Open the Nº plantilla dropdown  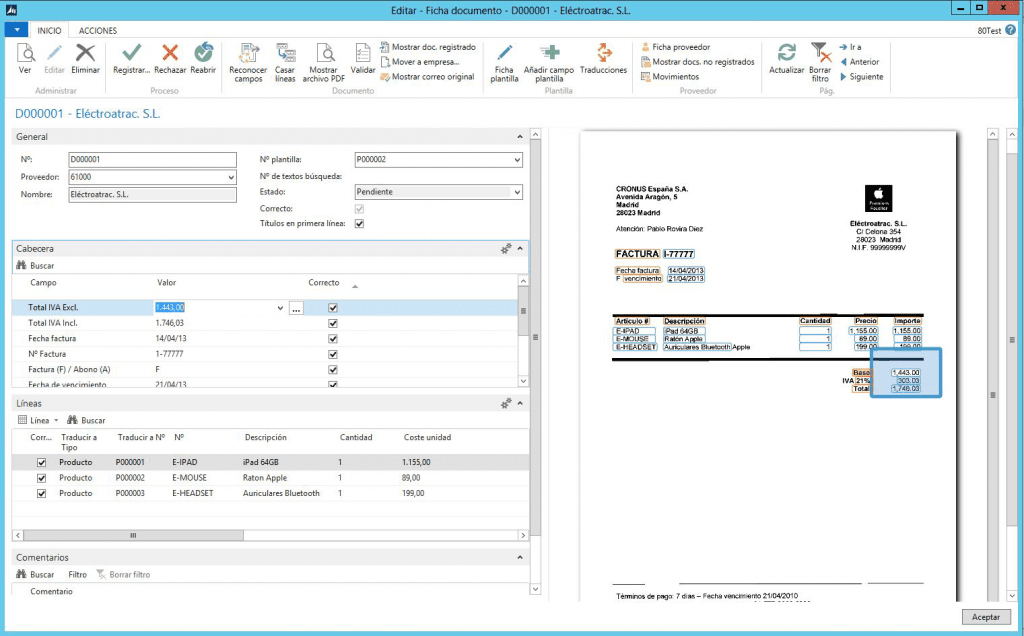click(x=517, y=160)
